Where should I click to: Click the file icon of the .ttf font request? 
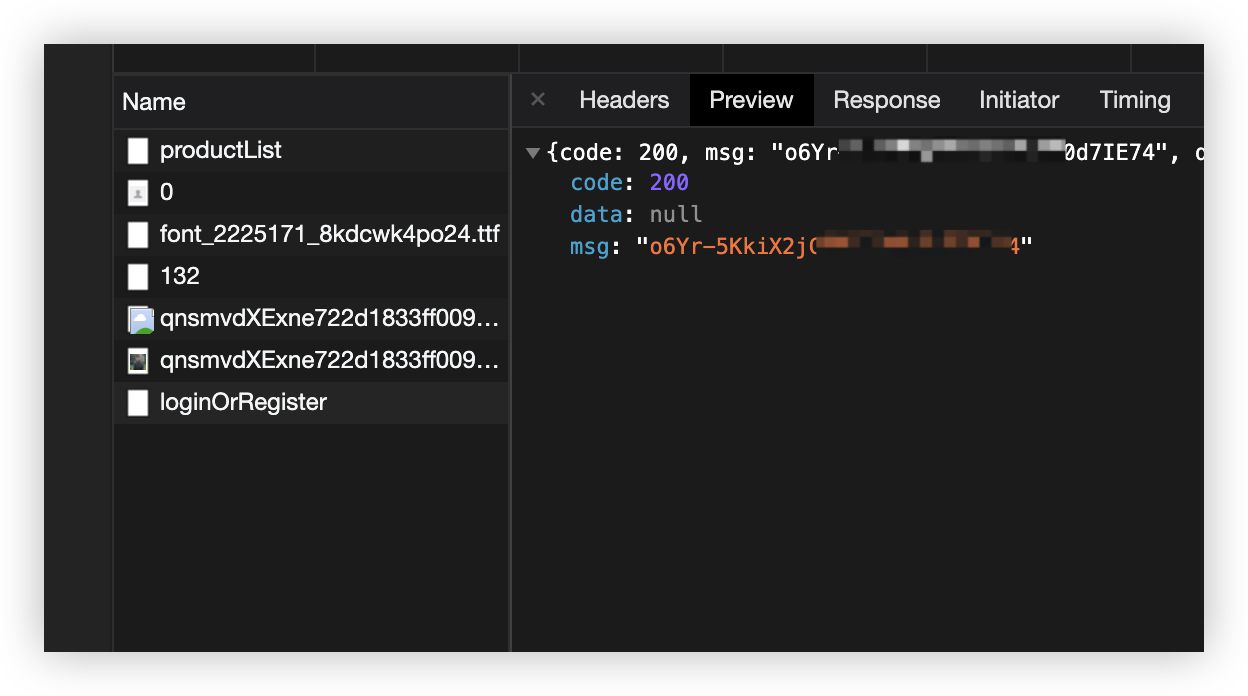pyautogui.click(x=138, y=235)
